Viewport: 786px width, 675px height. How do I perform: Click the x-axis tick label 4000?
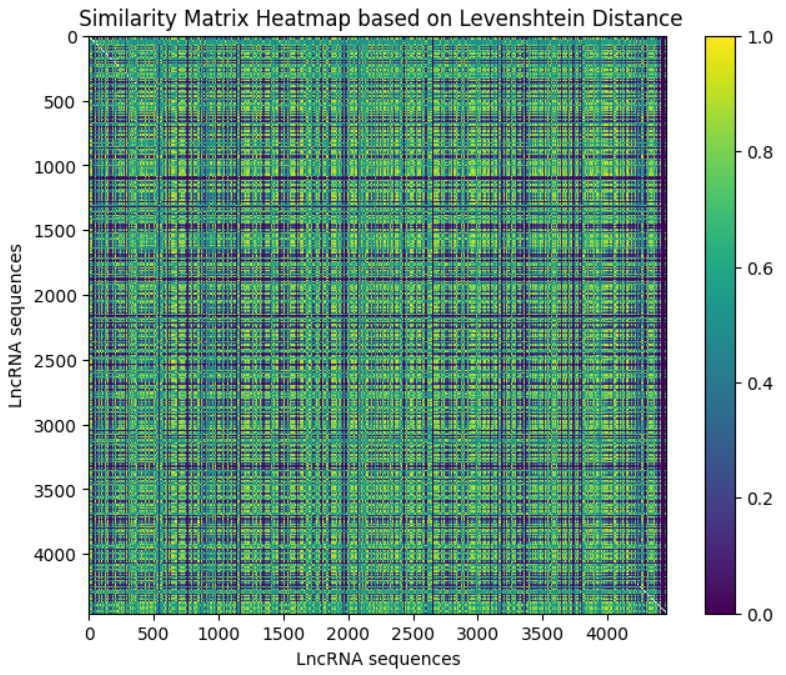(x=607, y=634)
